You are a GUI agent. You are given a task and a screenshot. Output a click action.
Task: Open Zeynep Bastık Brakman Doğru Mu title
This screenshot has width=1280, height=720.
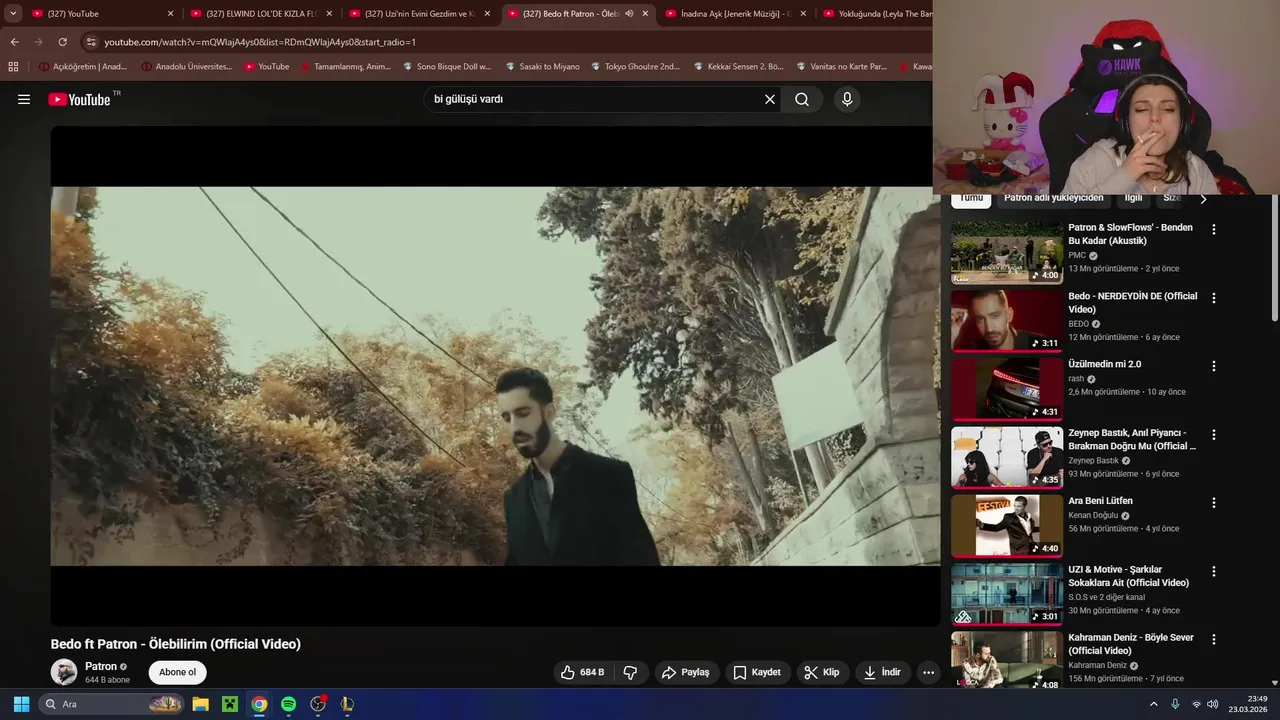click(1132, 439)
